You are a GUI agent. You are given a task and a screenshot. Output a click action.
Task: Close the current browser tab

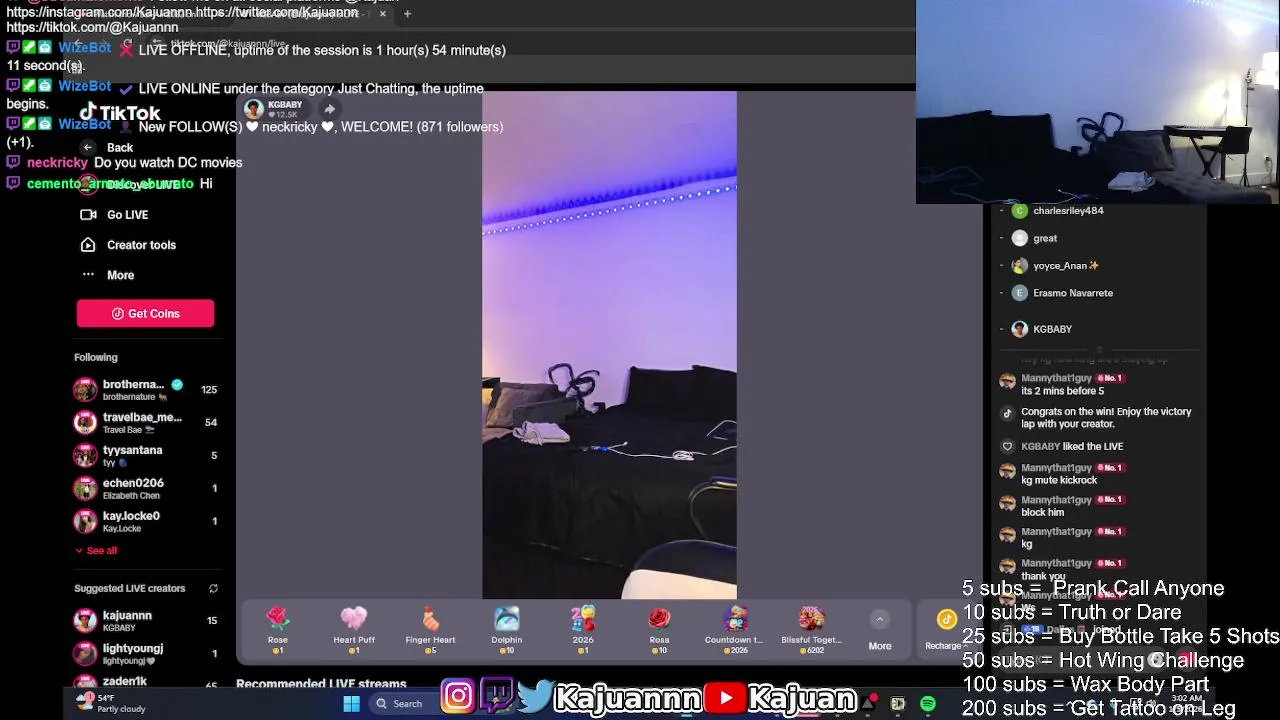382,14
